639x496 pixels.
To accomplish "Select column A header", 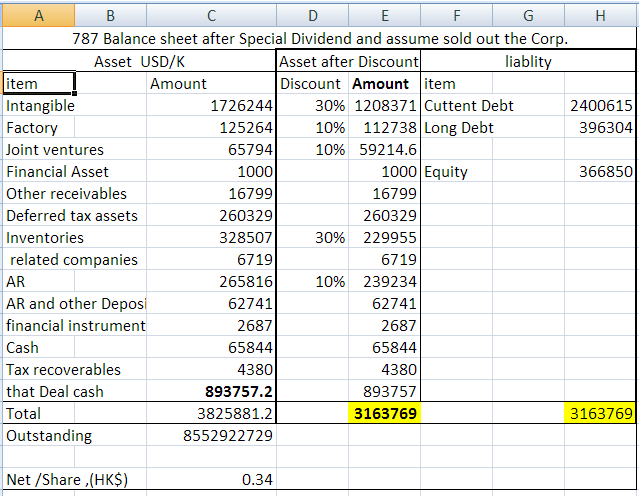I will pyautogui.click(x=38, y=15).
